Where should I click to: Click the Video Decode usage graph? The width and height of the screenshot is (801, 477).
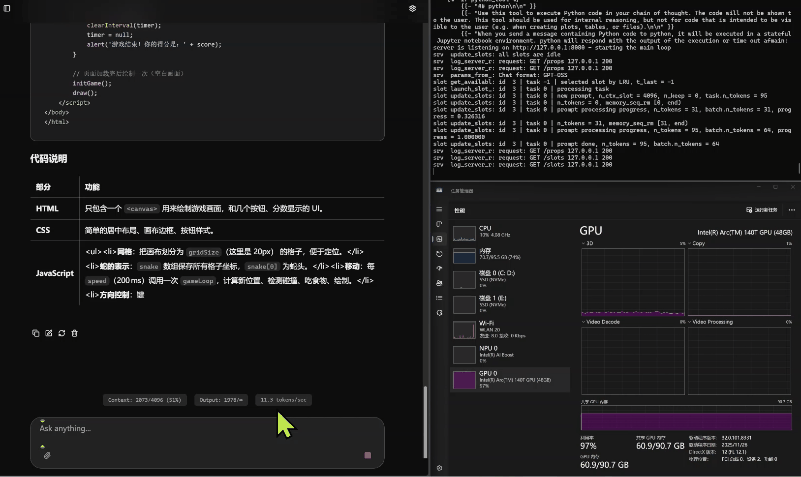632,361
